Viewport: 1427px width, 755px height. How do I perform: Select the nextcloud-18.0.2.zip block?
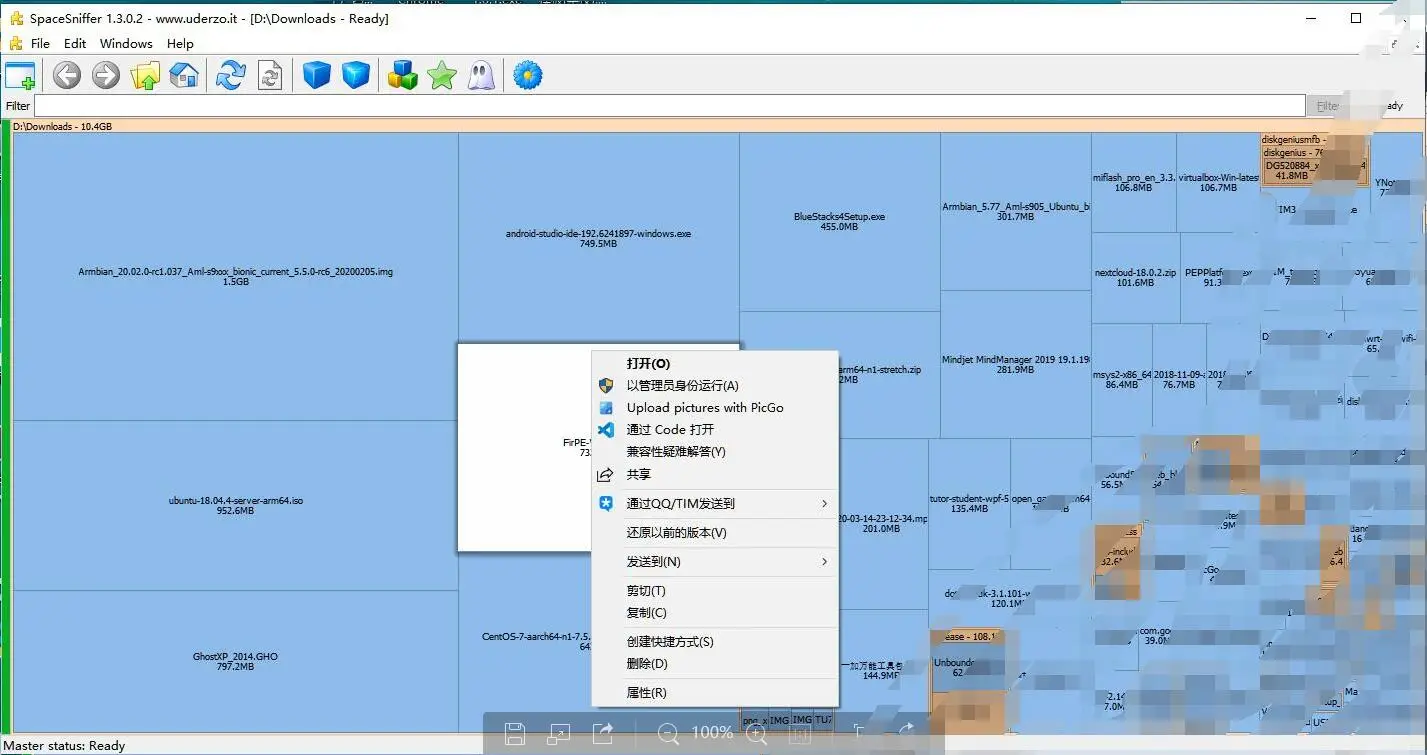(1135, 277)
